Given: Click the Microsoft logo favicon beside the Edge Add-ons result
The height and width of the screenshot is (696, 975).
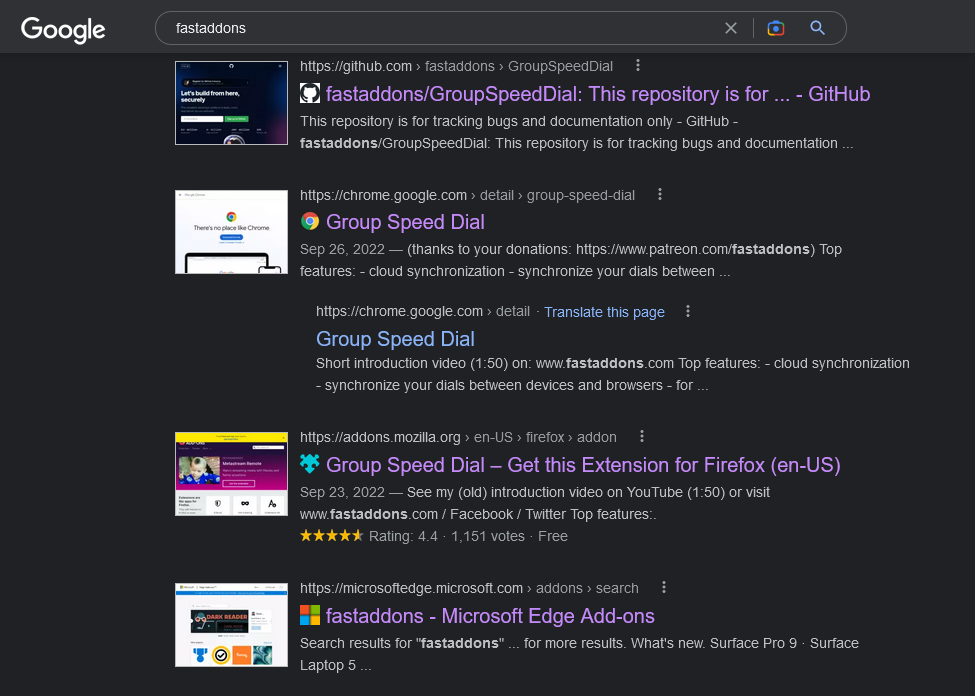Looking at the screenshot, I should click(x=310, y=616).
